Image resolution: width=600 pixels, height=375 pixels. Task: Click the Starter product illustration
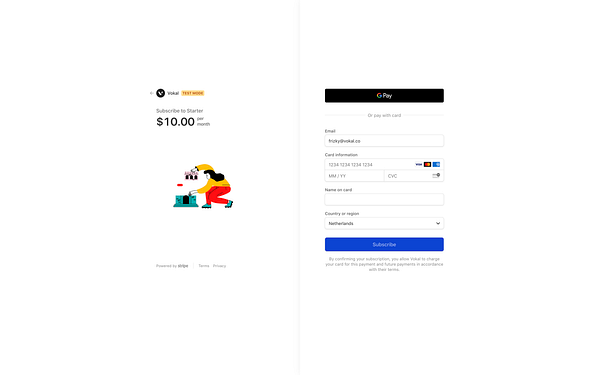coord(203,186)
